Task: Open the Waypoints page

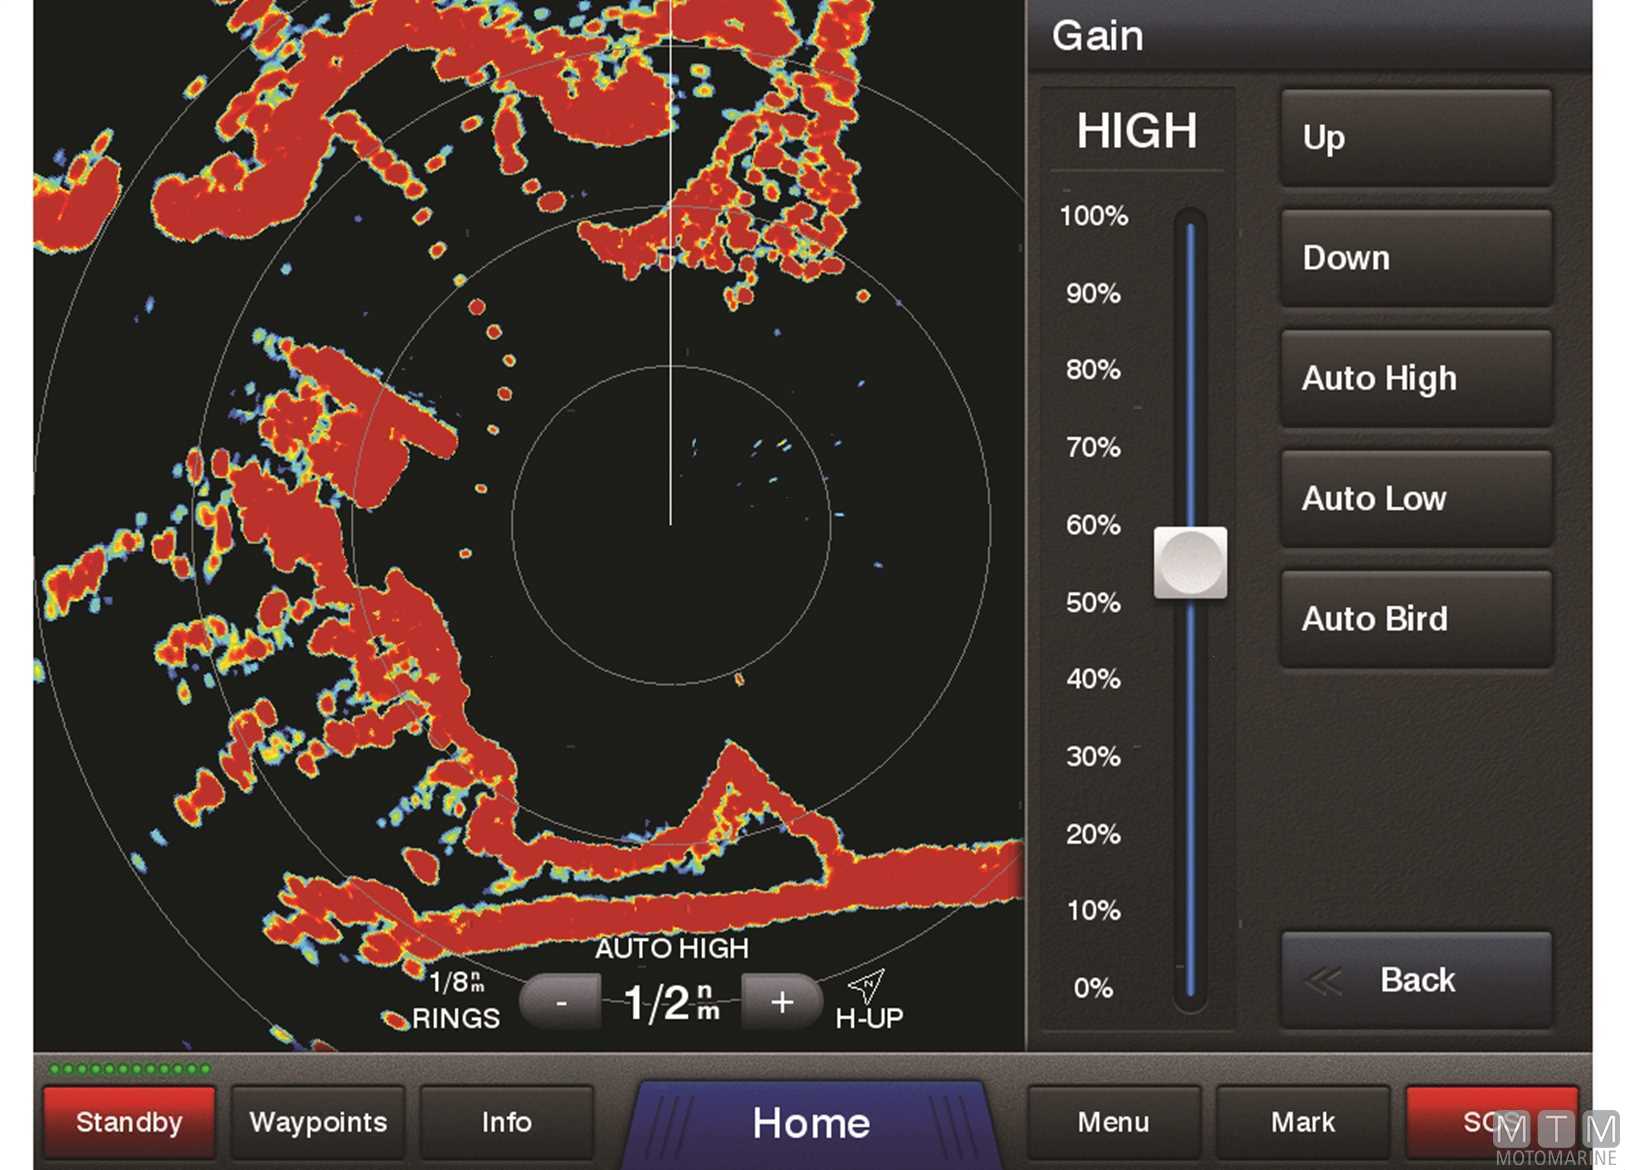Action: coord(318,1122)
